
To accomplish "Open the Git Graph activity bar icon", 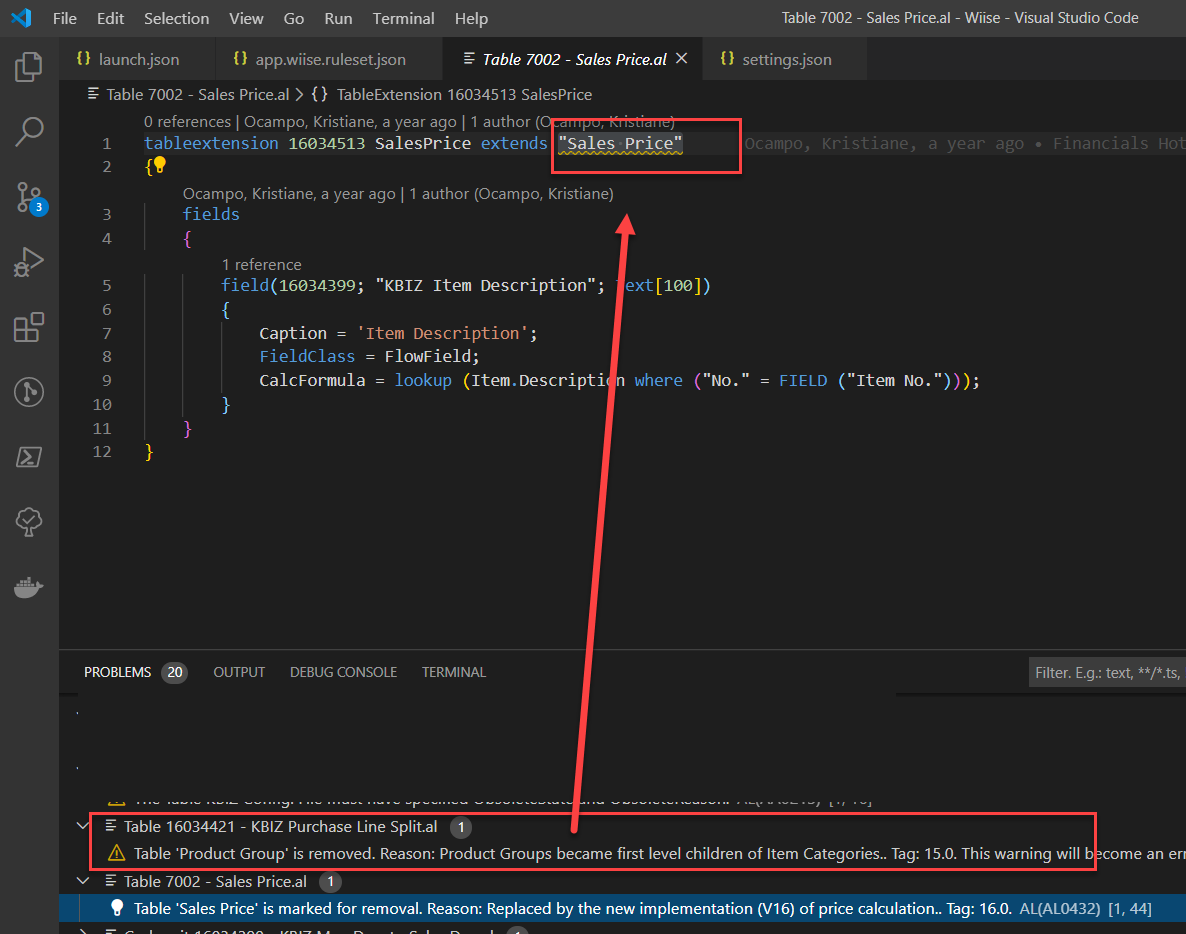I will (x=29, y=392).
